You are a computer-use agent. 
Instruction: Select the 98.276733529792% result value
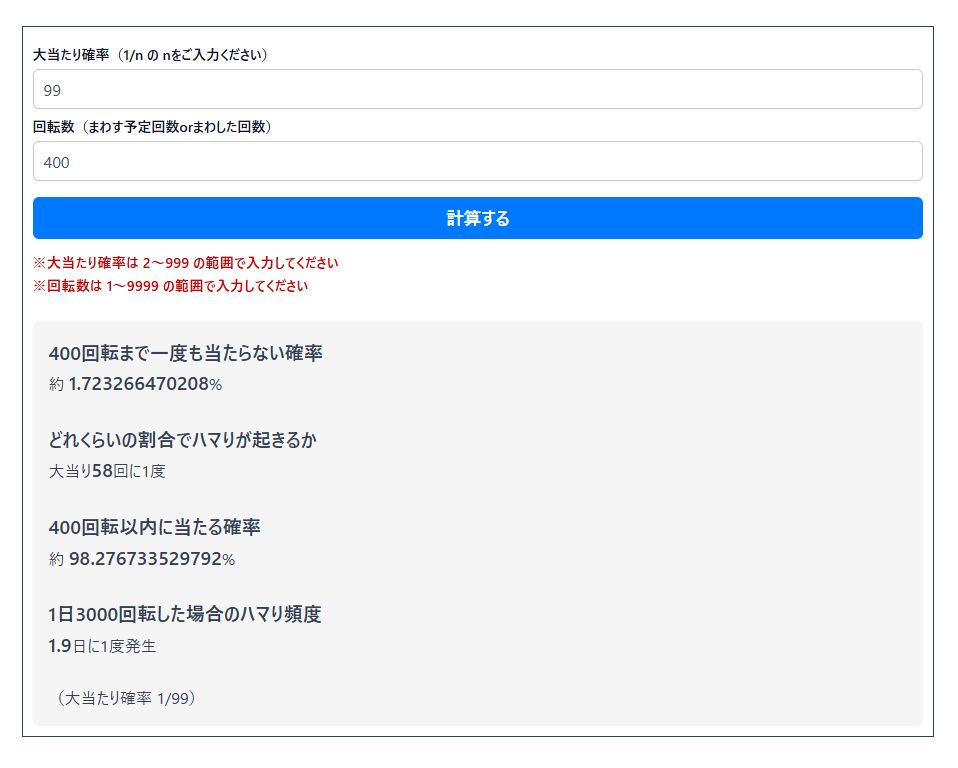[x=151, y=559]
